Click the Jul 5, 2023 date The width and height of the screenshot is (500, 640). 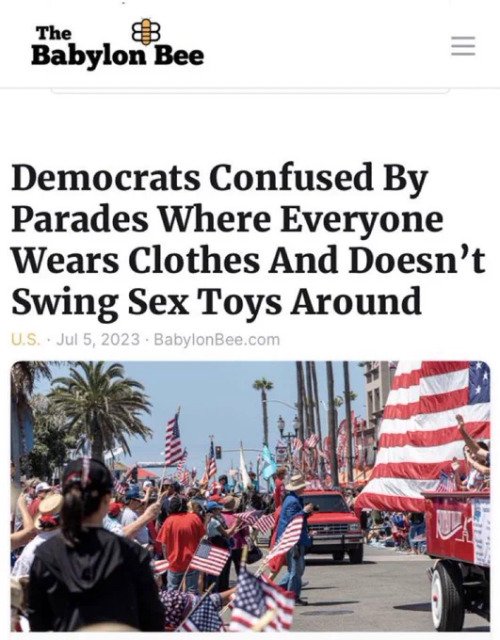[x=98, y=340]
